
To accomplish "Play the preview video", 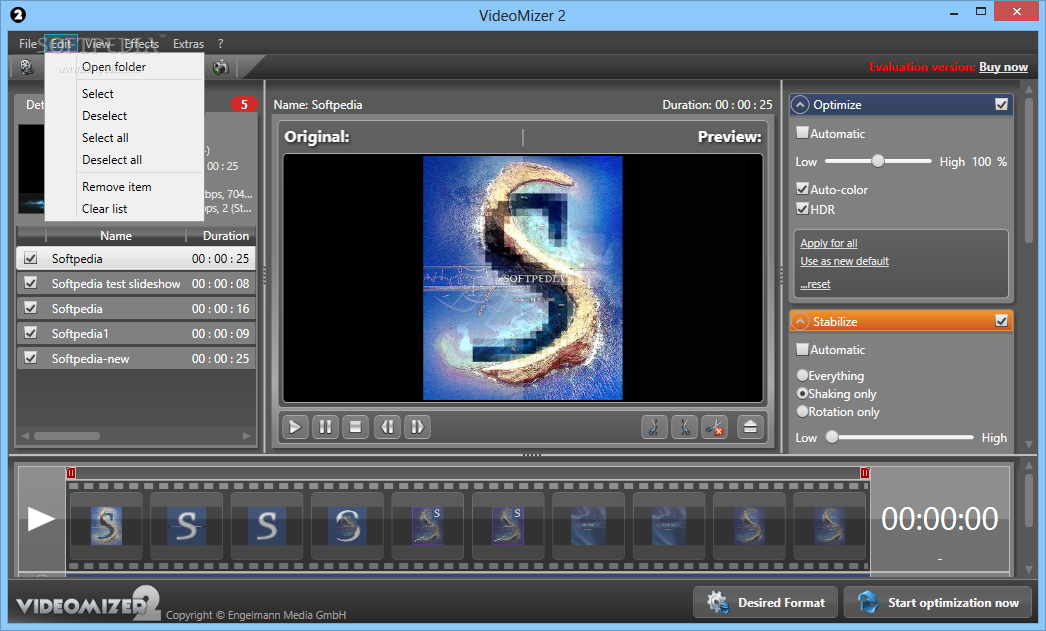I will tap(295, 427).
